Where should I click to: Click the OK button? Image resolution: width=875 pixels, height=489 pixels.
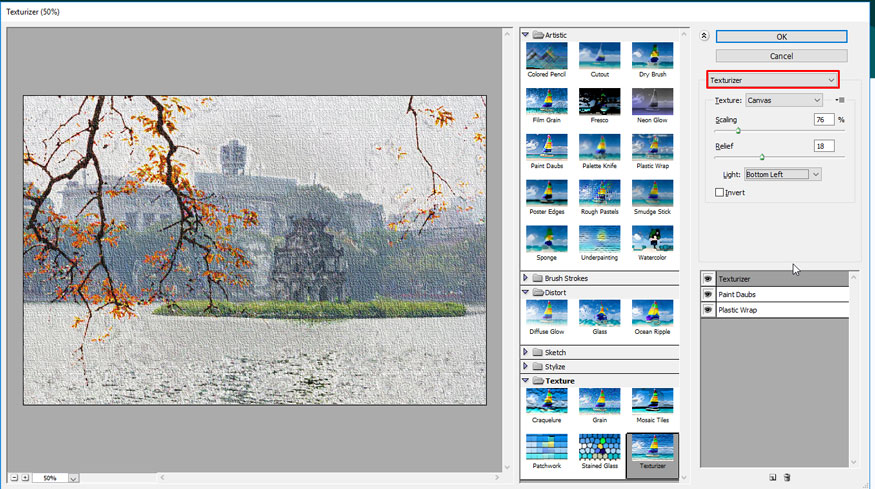(781, 36)
